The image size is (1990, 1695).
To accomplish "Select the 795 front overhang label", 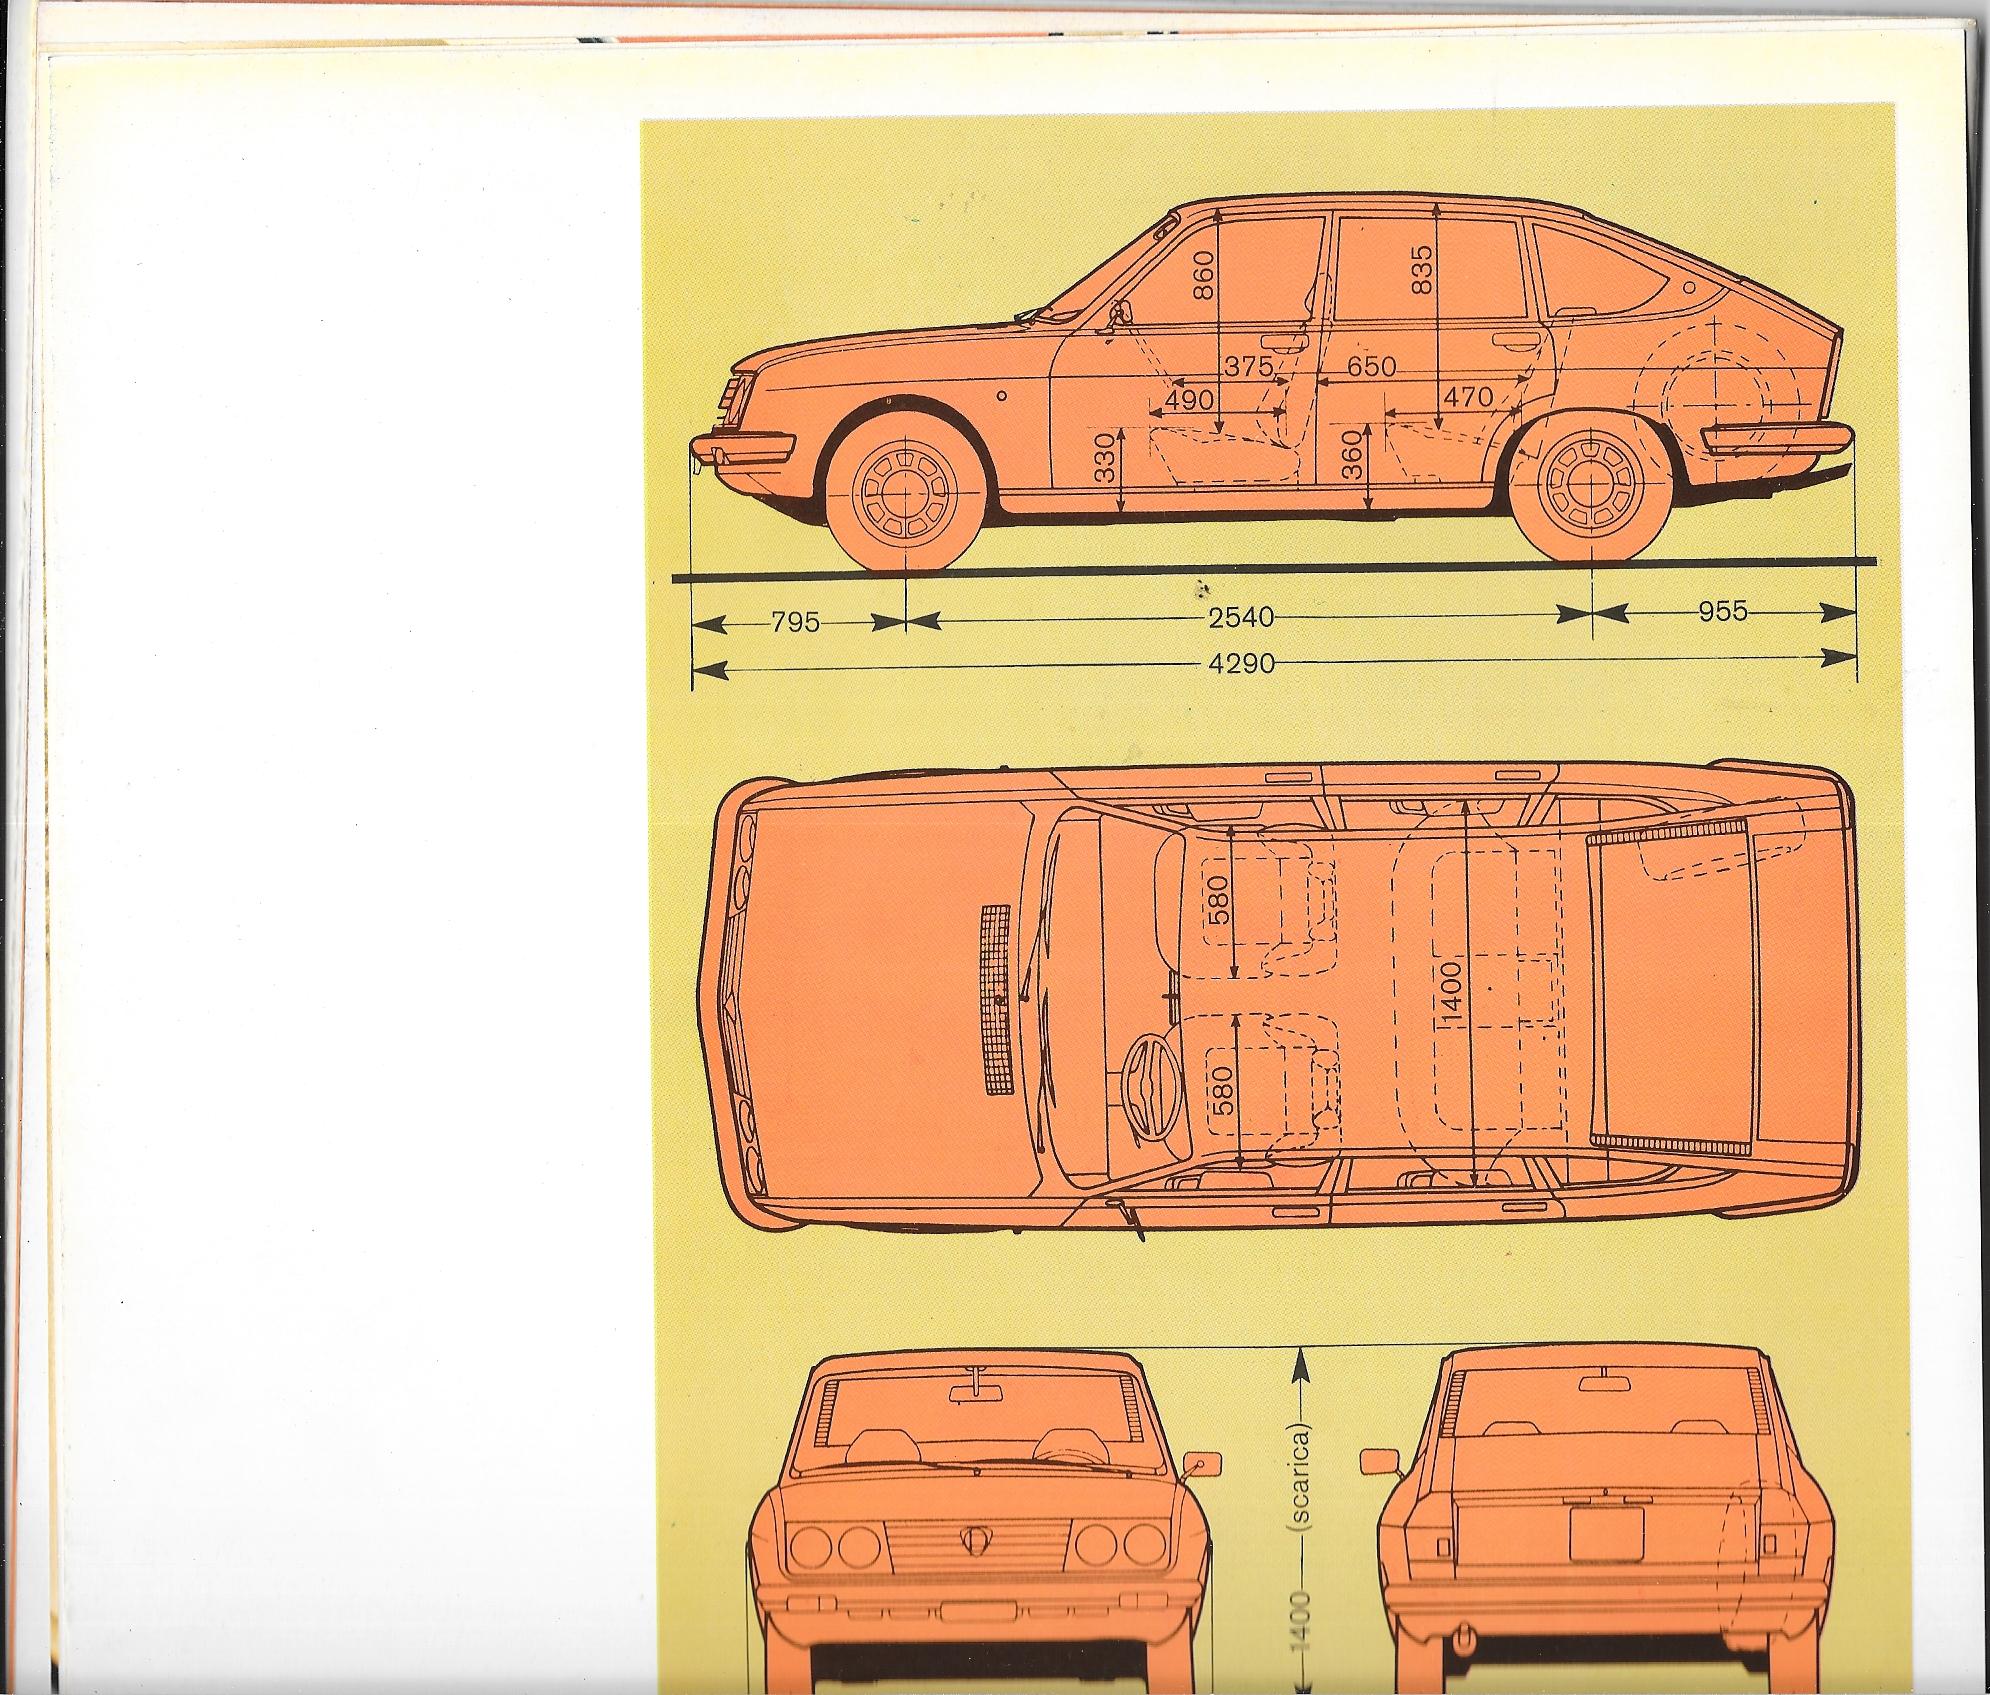I will [x=796, y=623].
